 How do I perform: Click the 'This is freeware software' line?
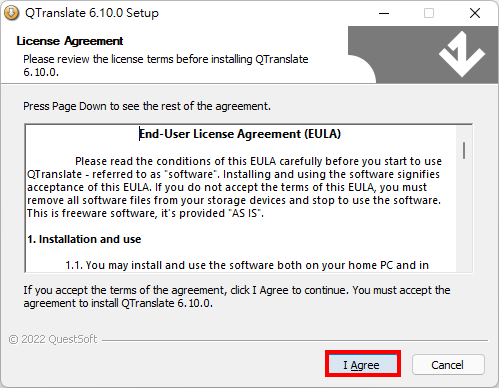tap(145, 213)
